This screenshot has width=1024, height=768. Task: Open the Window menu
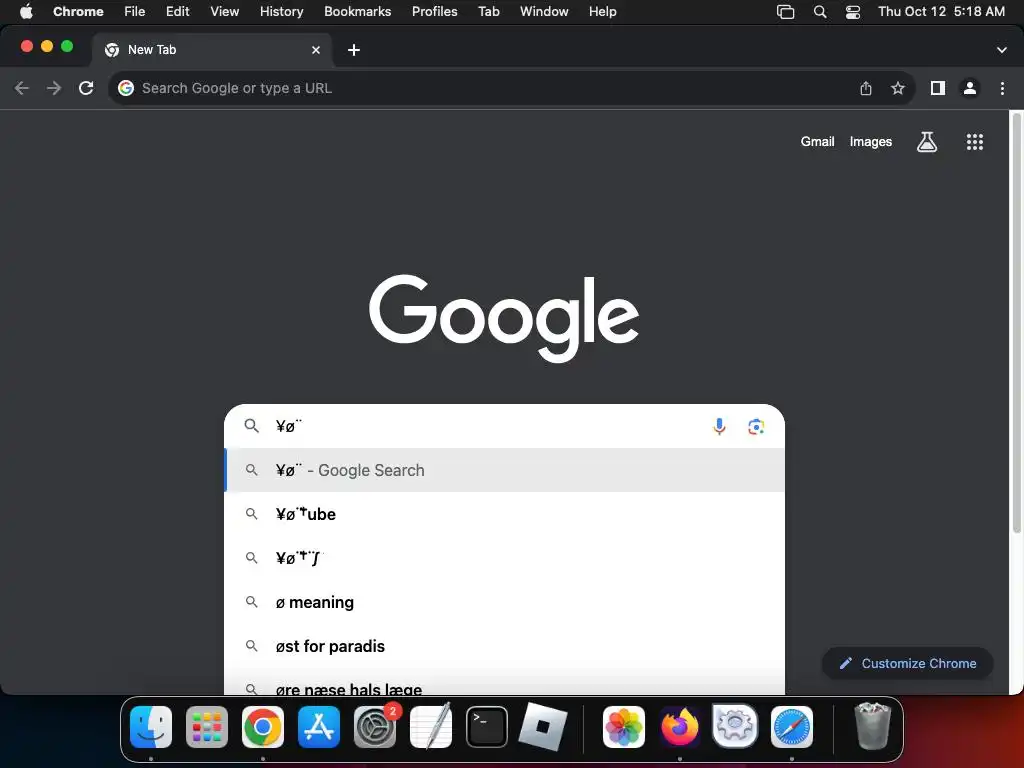544,11
